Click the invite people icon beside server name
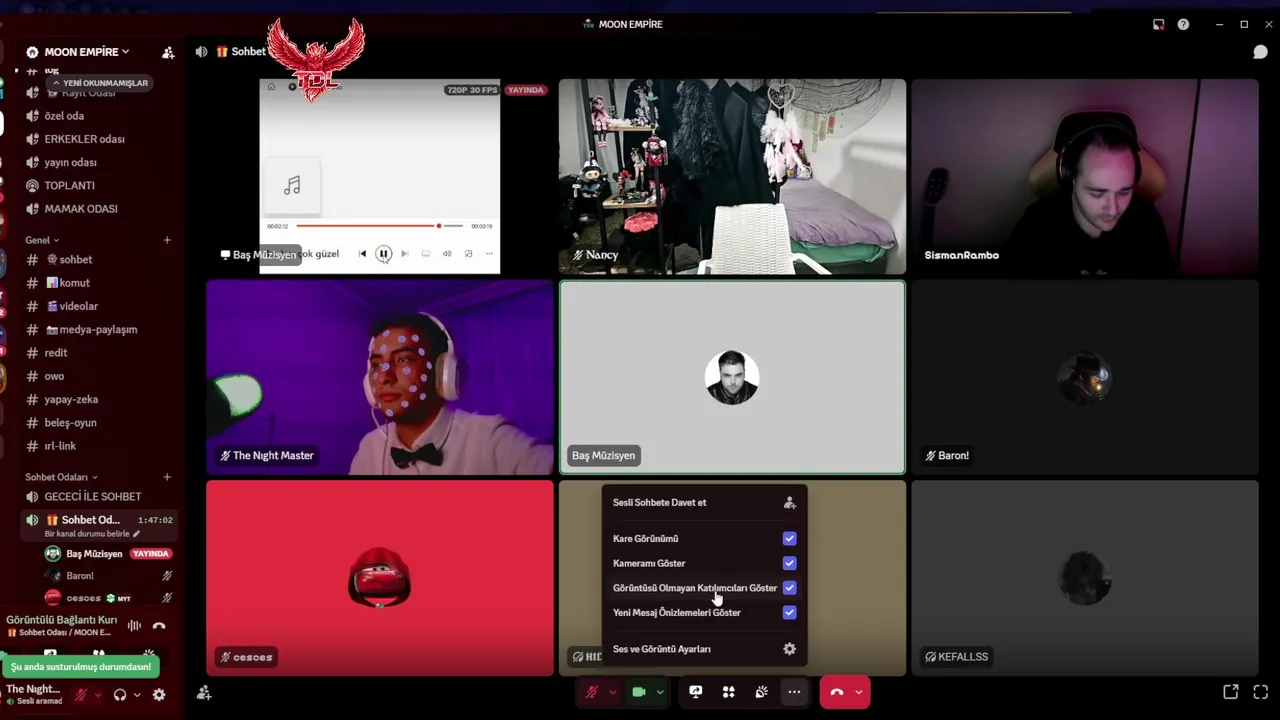This screenshot has width=1280, height=720. (168, 52)
